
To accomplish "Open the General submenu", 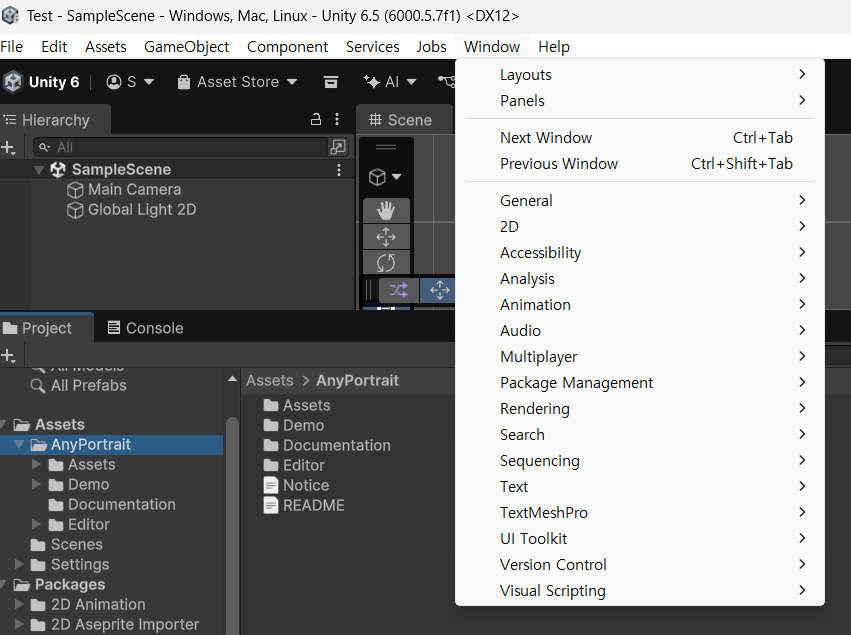I will pos(640,201).
